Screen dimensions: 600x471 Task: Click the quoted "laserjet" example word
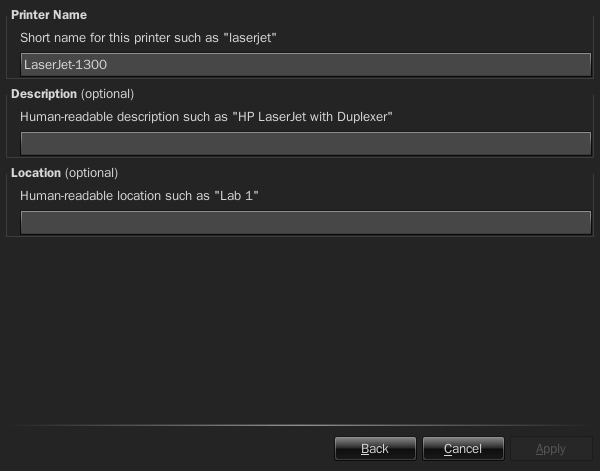coord(250,38)
